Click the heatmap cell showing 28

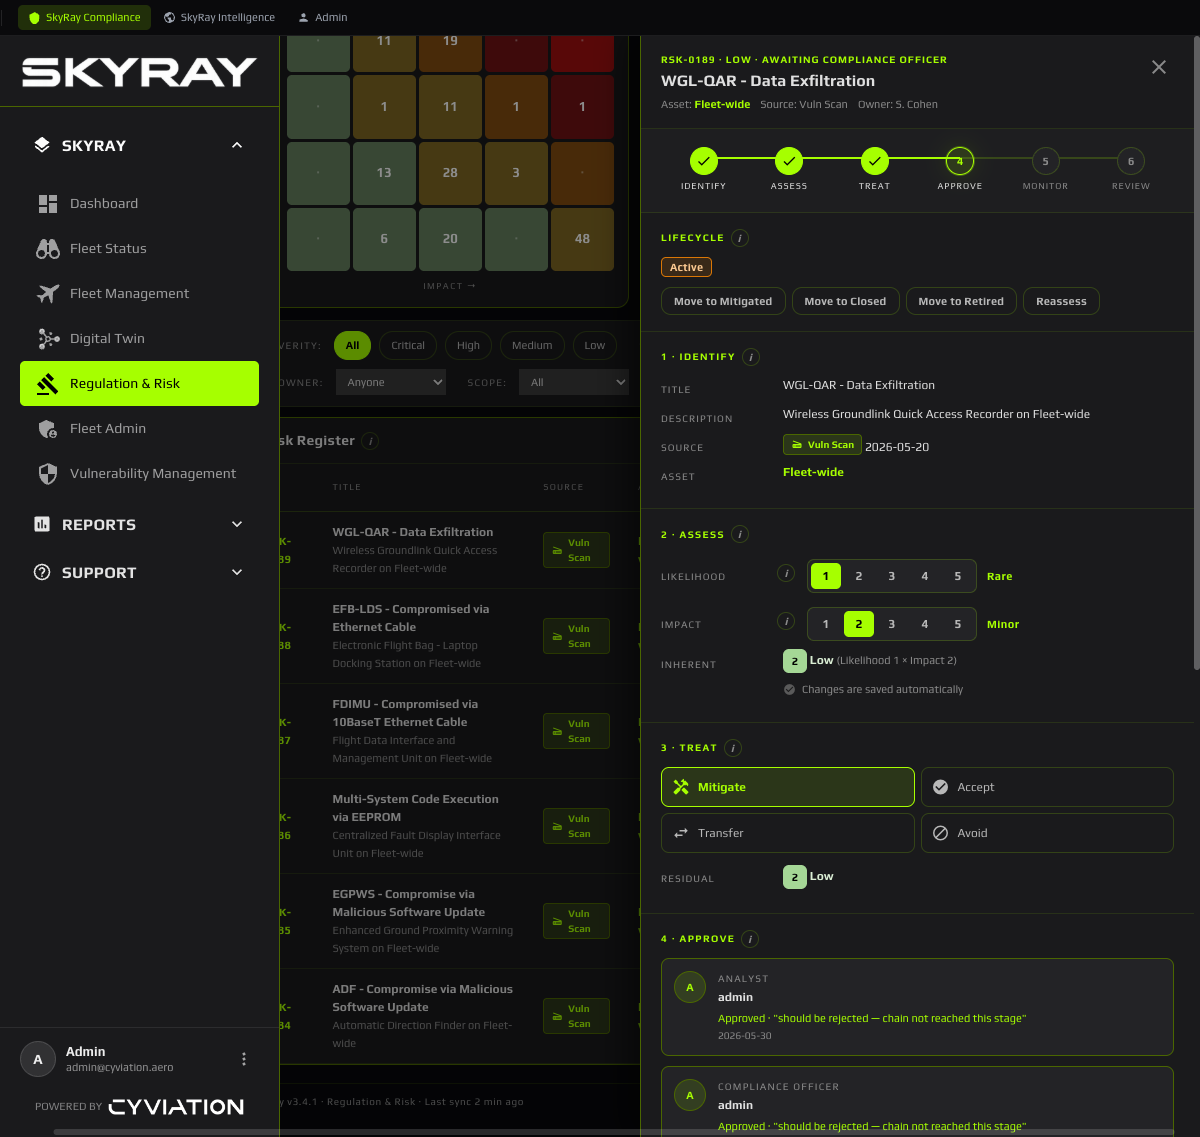pyautogui.click(x=450, y=173)
